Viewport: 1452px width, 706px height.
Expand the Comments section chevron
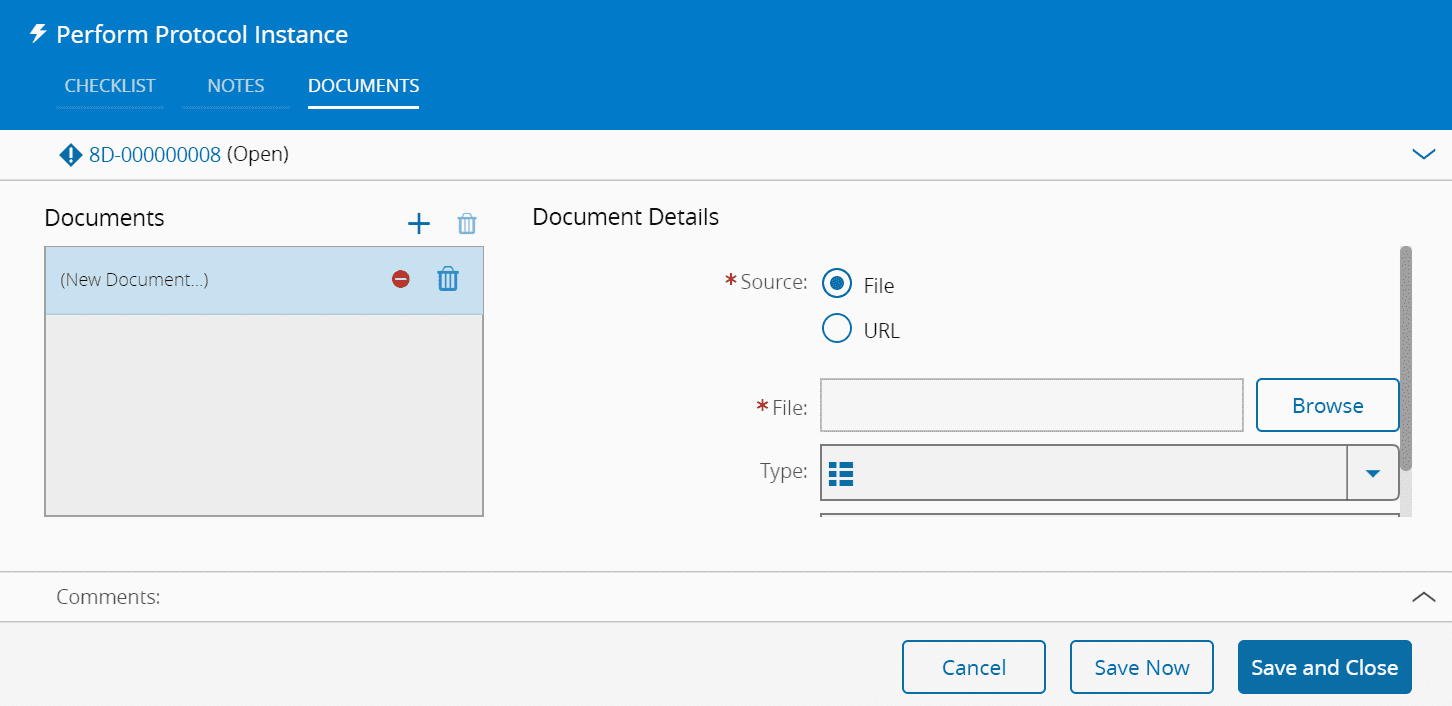click(1422, 597)
